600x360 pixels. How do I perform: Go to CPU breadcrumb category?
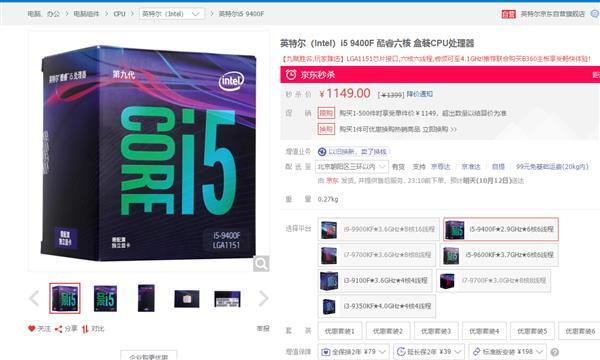119,14
